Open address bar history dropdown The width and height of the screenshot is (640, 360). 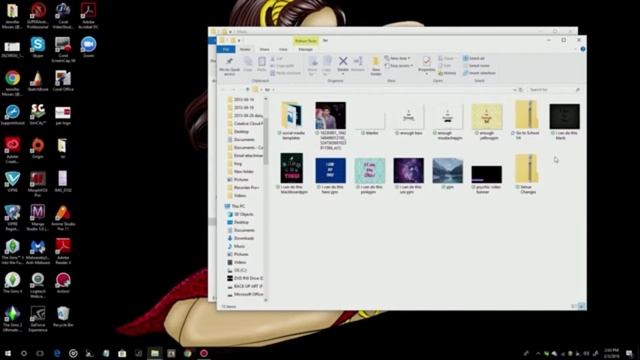514,89
